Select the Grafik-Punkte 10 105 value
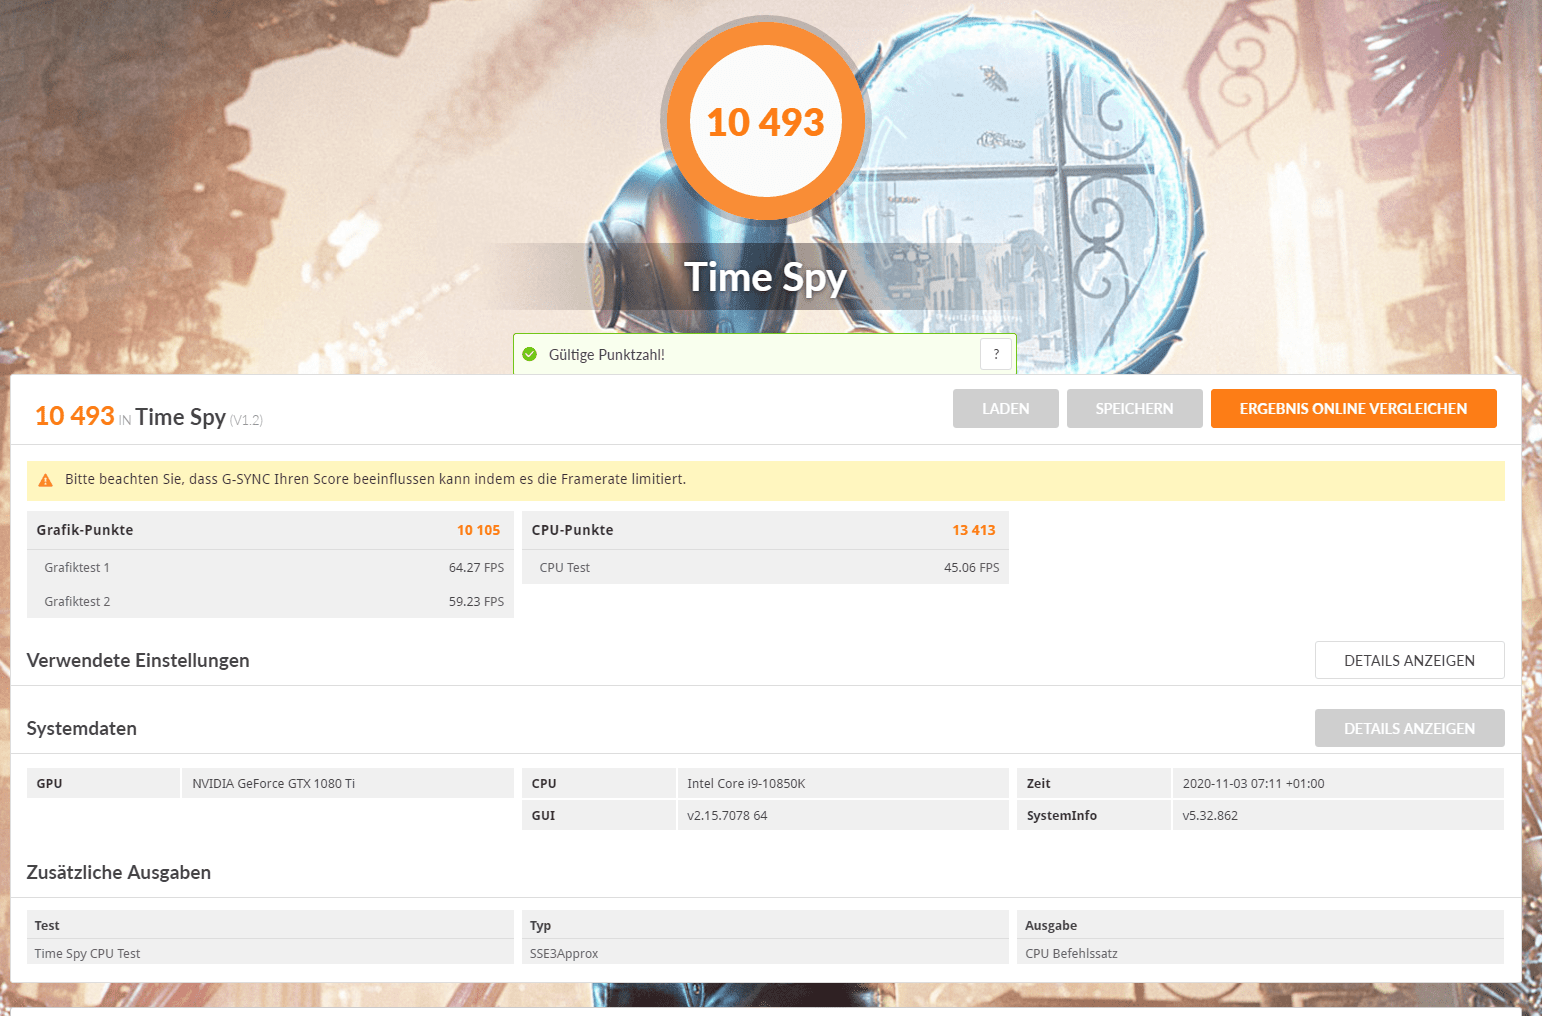1542x1016 pixels. pyautogui.click(x=478, y=530)
